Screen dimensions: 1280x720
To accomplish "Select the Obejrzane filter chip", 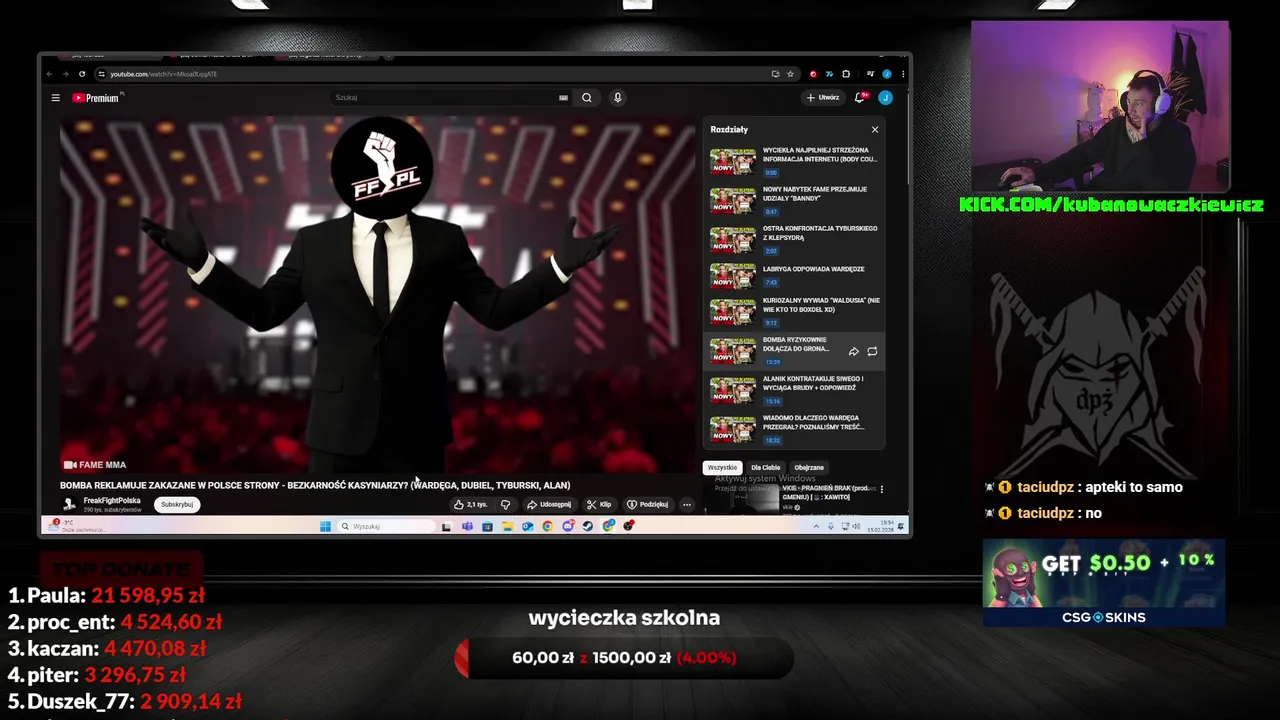I will tap(809, 467).
